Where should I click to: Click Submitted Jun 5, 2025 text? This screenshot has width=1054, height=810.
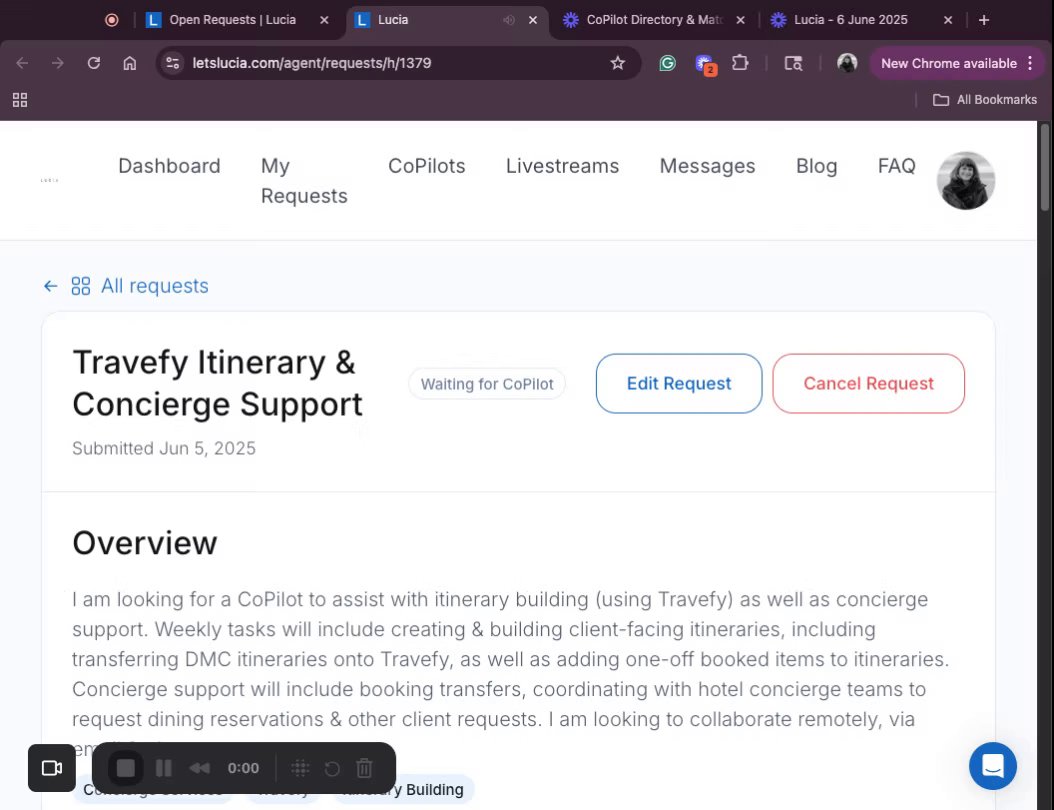(x=164, y=448)
